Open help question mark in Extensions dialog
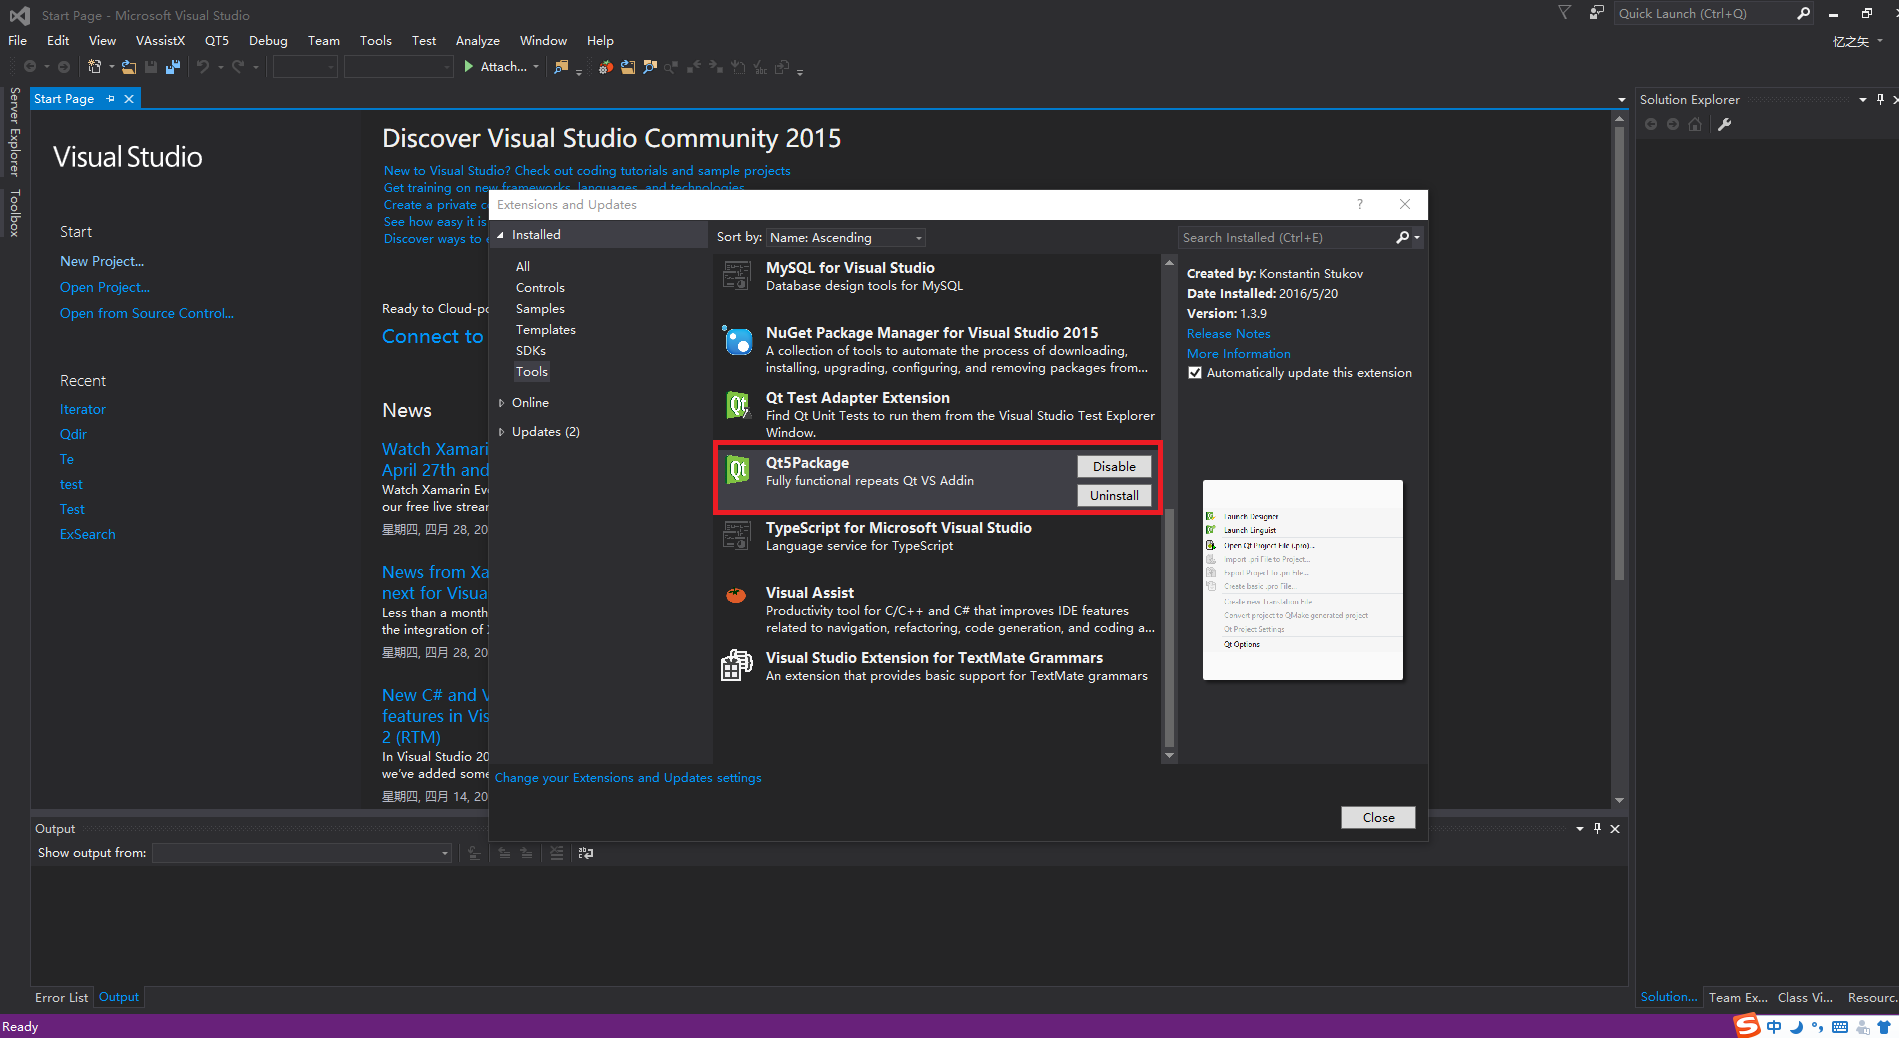The height and width of the screenshot is (1038, 1899). coord(1359,204)
